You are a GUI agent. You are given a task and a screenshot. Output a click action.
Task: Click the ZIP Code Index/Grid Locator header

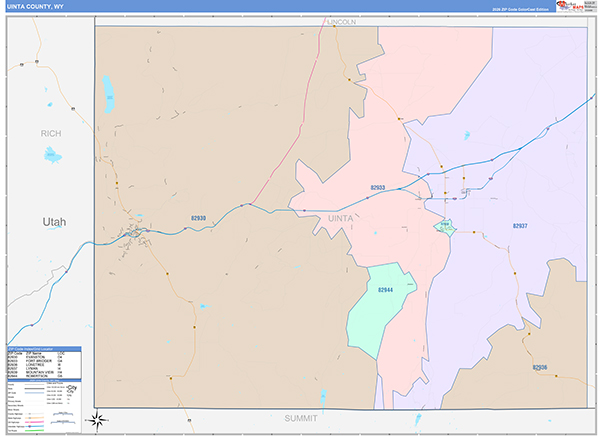pyautogui.click(x=44, y=349)
